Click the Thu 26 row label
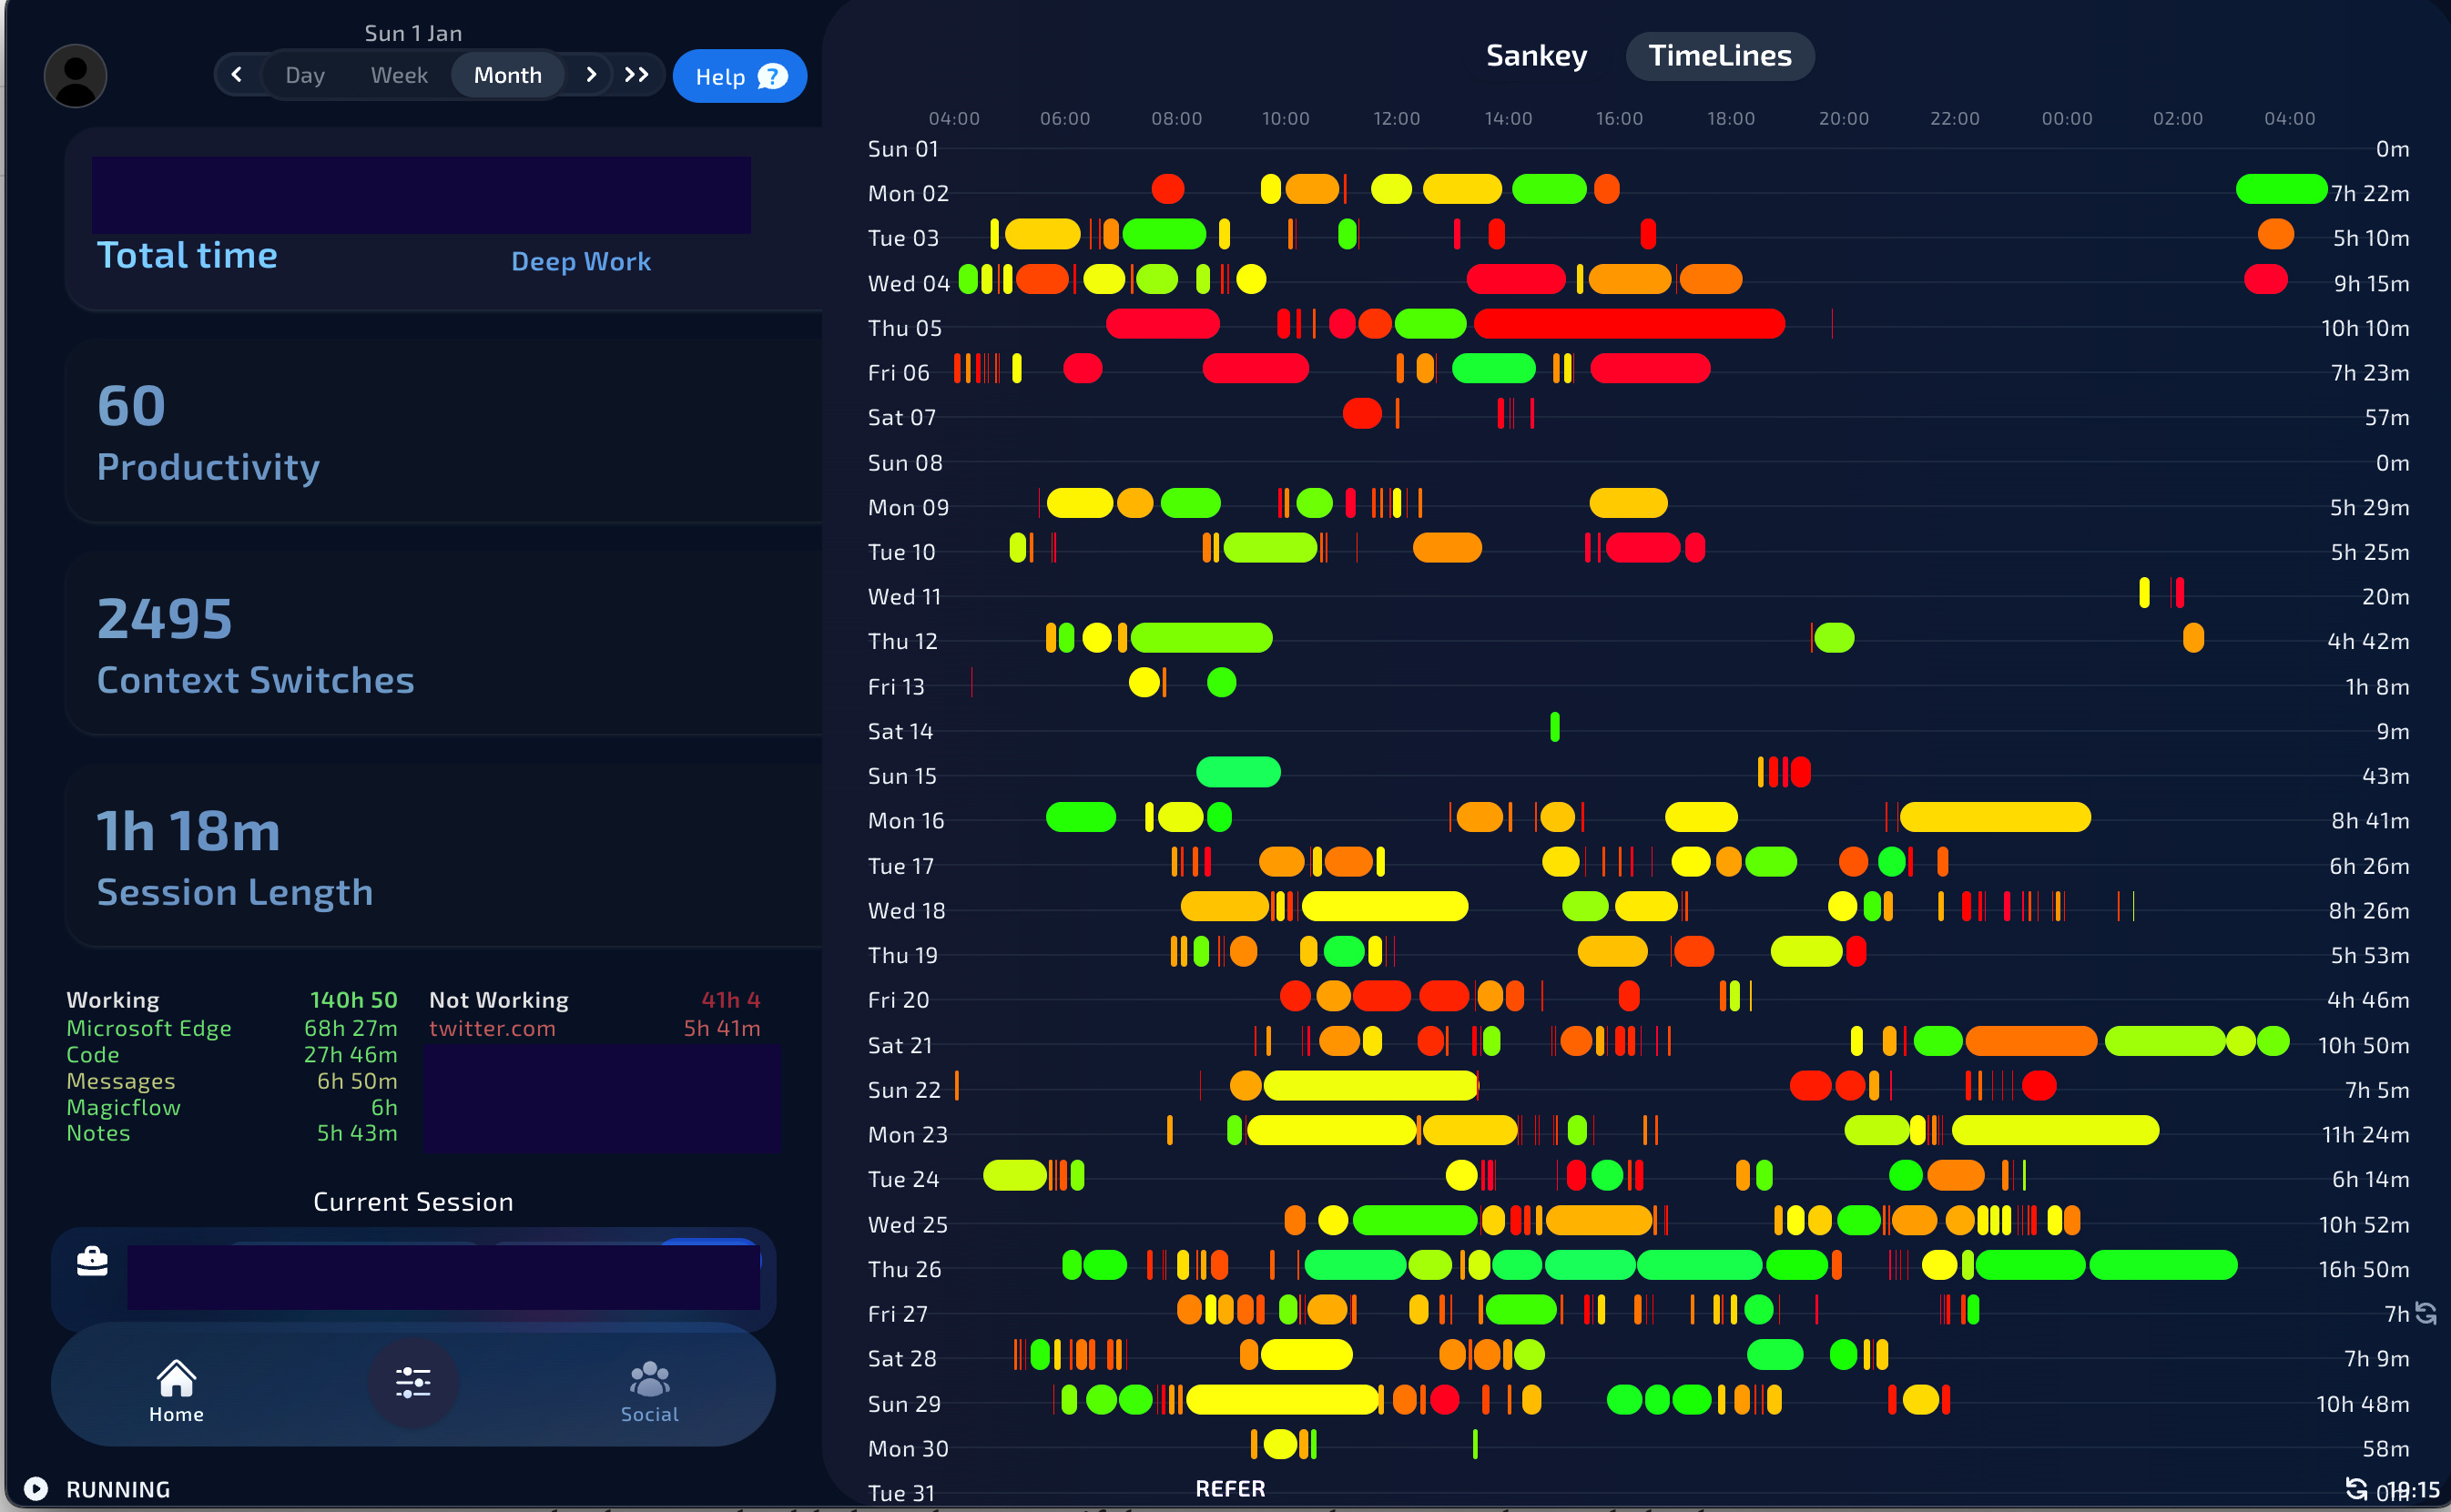 tap(905, 1269)
